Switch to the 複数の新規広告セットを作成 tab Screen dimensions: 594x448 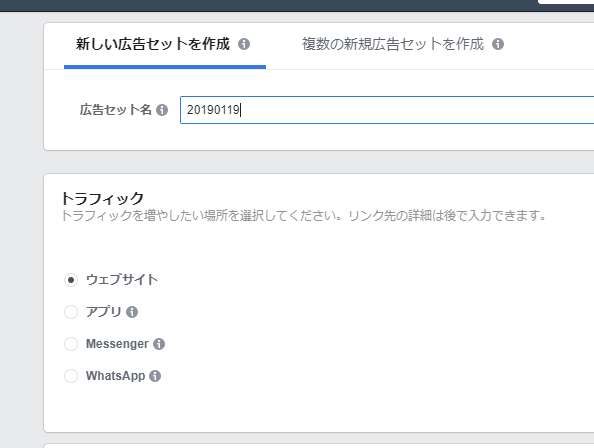tap(393, 44)
